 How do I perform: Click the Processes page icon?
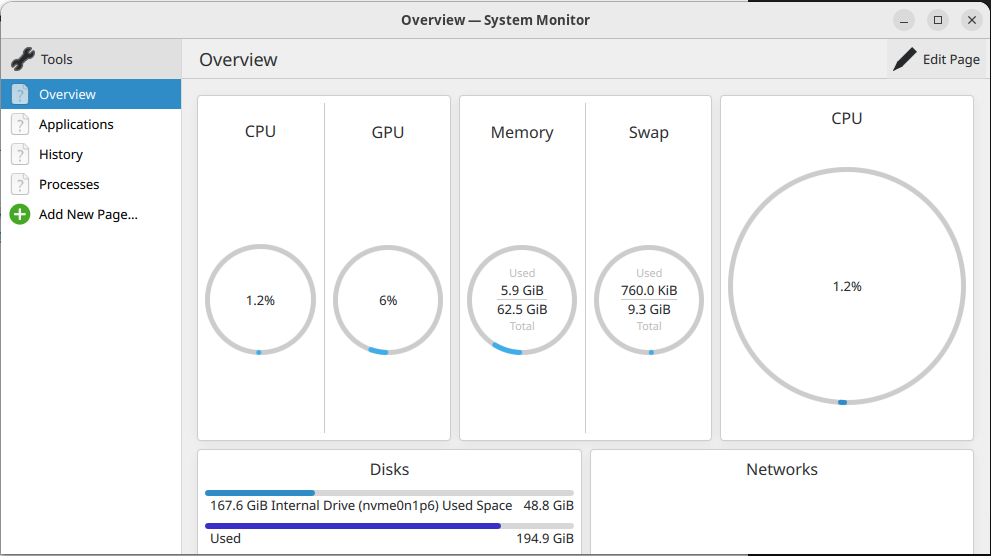(20, 184)
